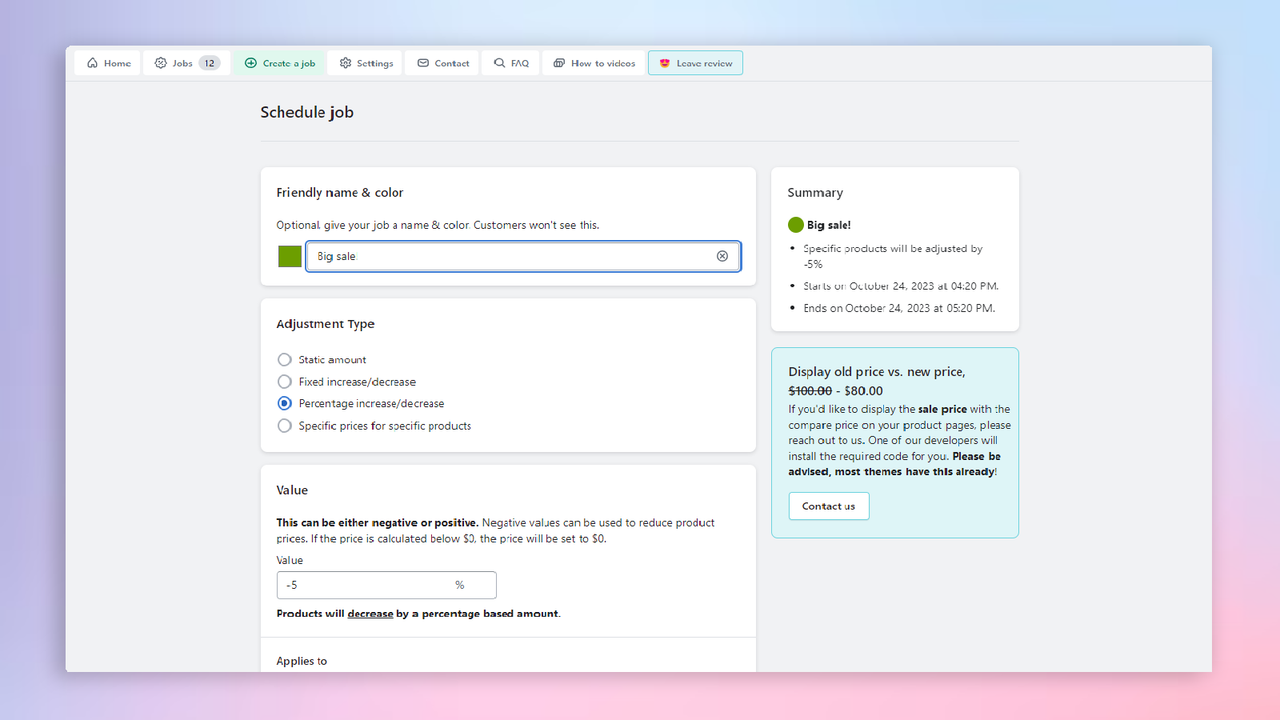Screen dimensions: 1280x720
Task: Click the FAQ magnifier icon
Action: coord(500,63)
